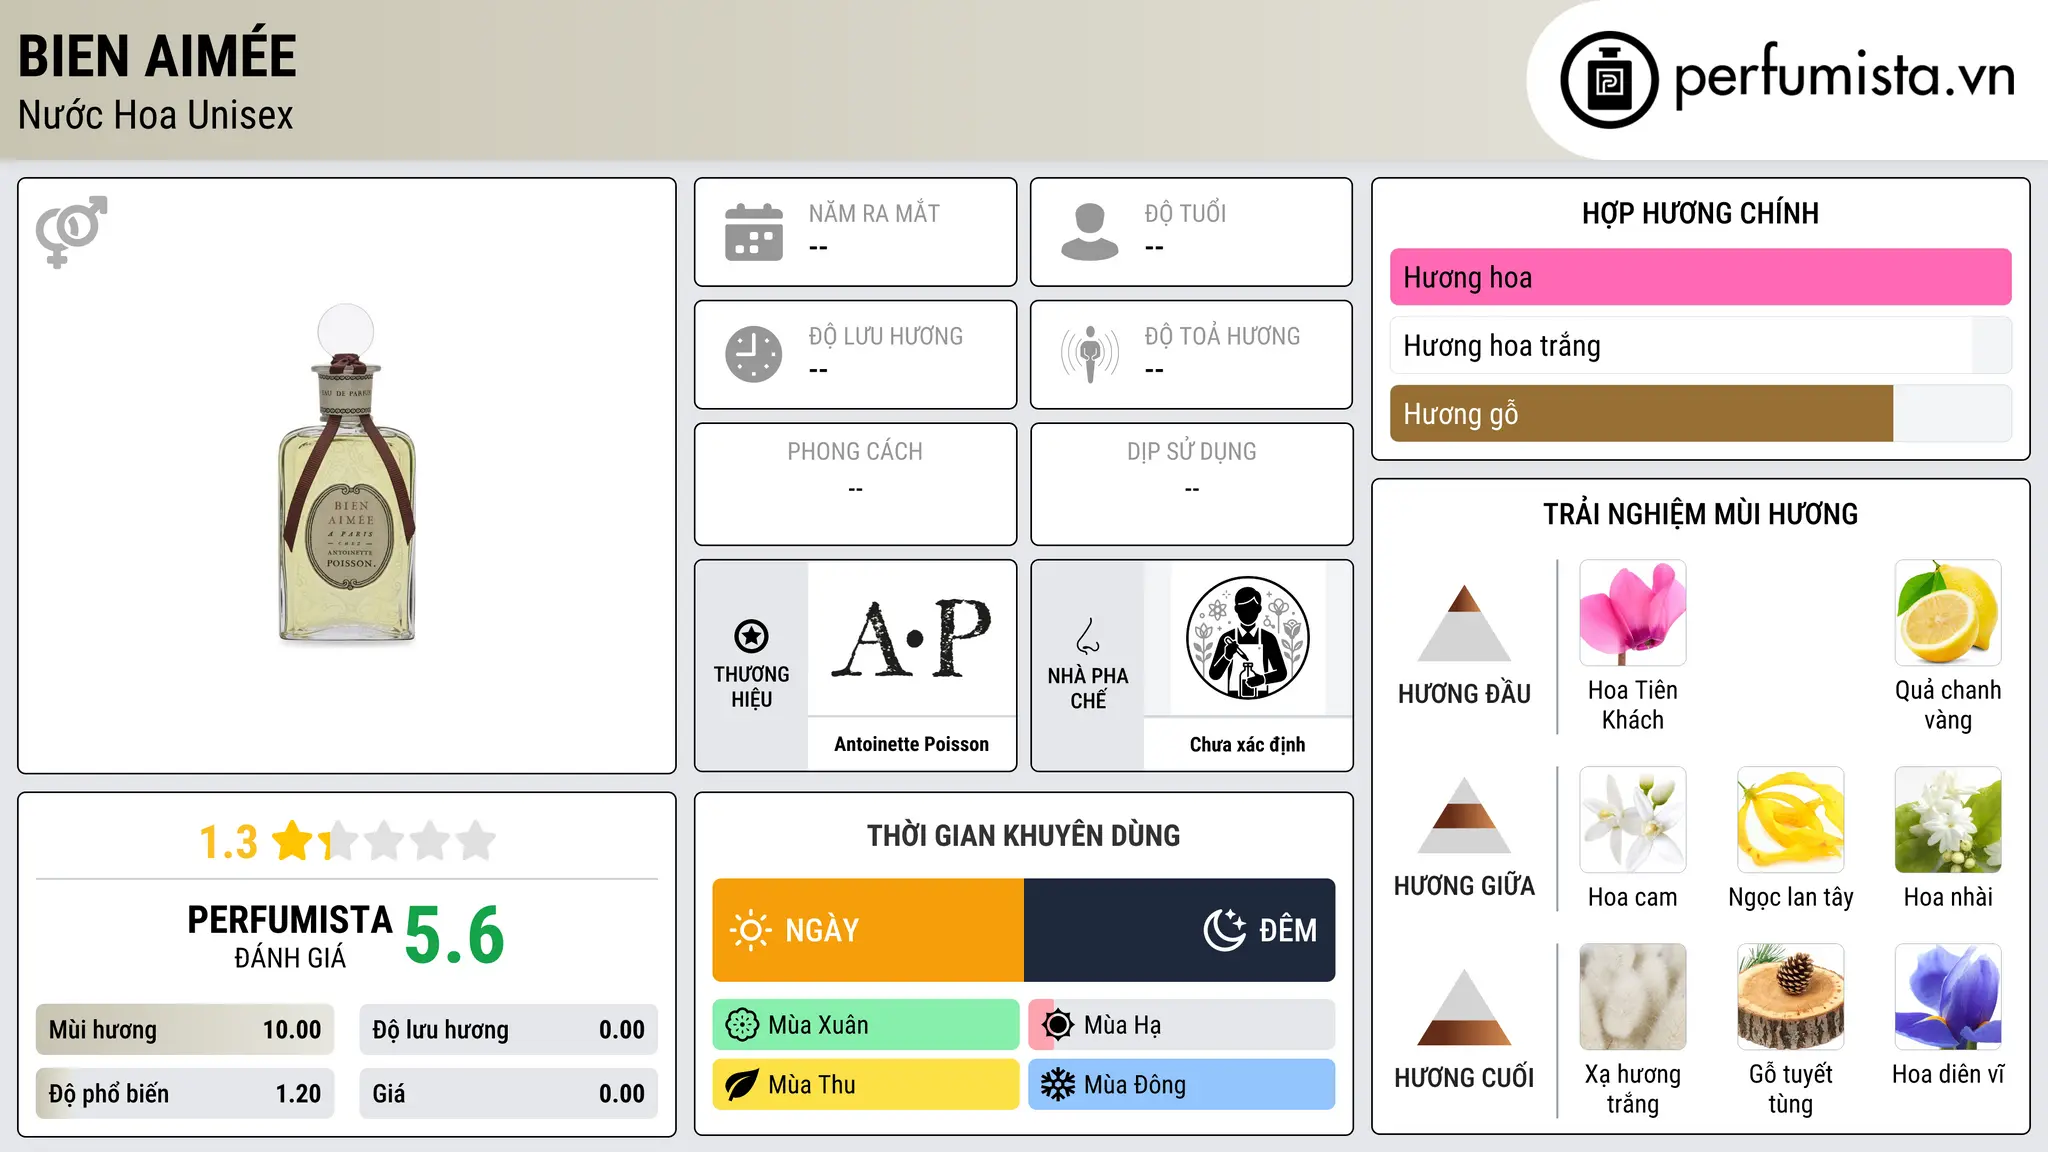Choose the Mùa Thu season bar
Image resolution: width=2048 pixels, height=1152 pixels.
click(866, 1085)
